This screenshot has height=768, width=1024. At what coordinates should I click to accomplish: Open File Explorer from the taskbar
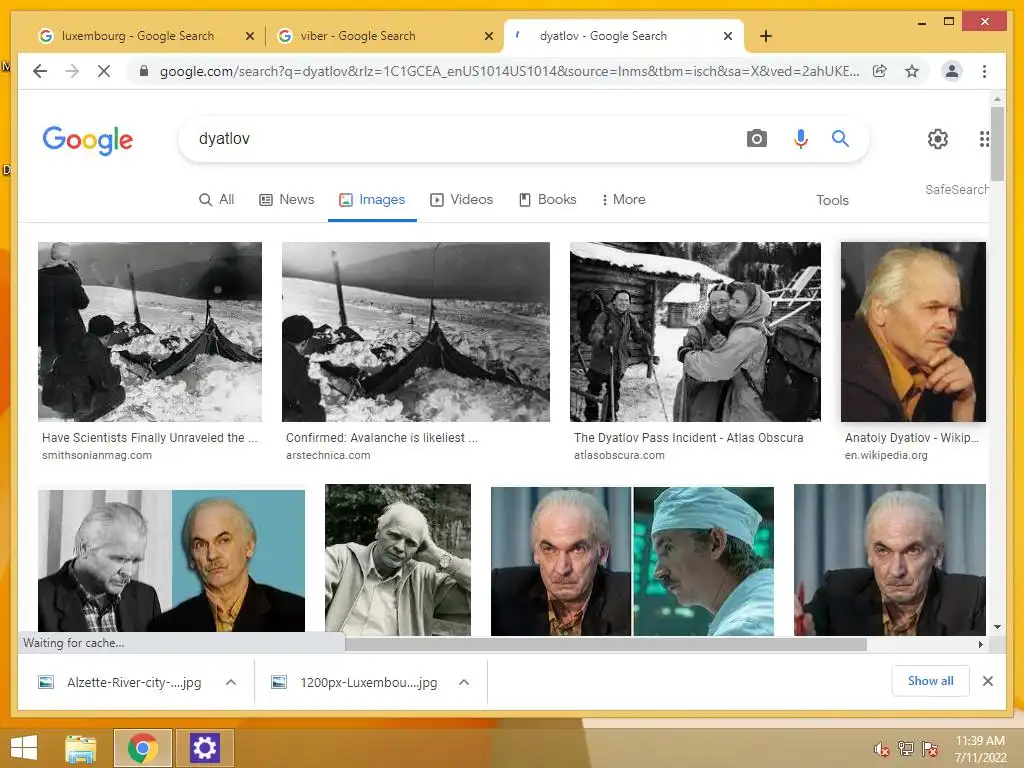(x=81, y=748)
